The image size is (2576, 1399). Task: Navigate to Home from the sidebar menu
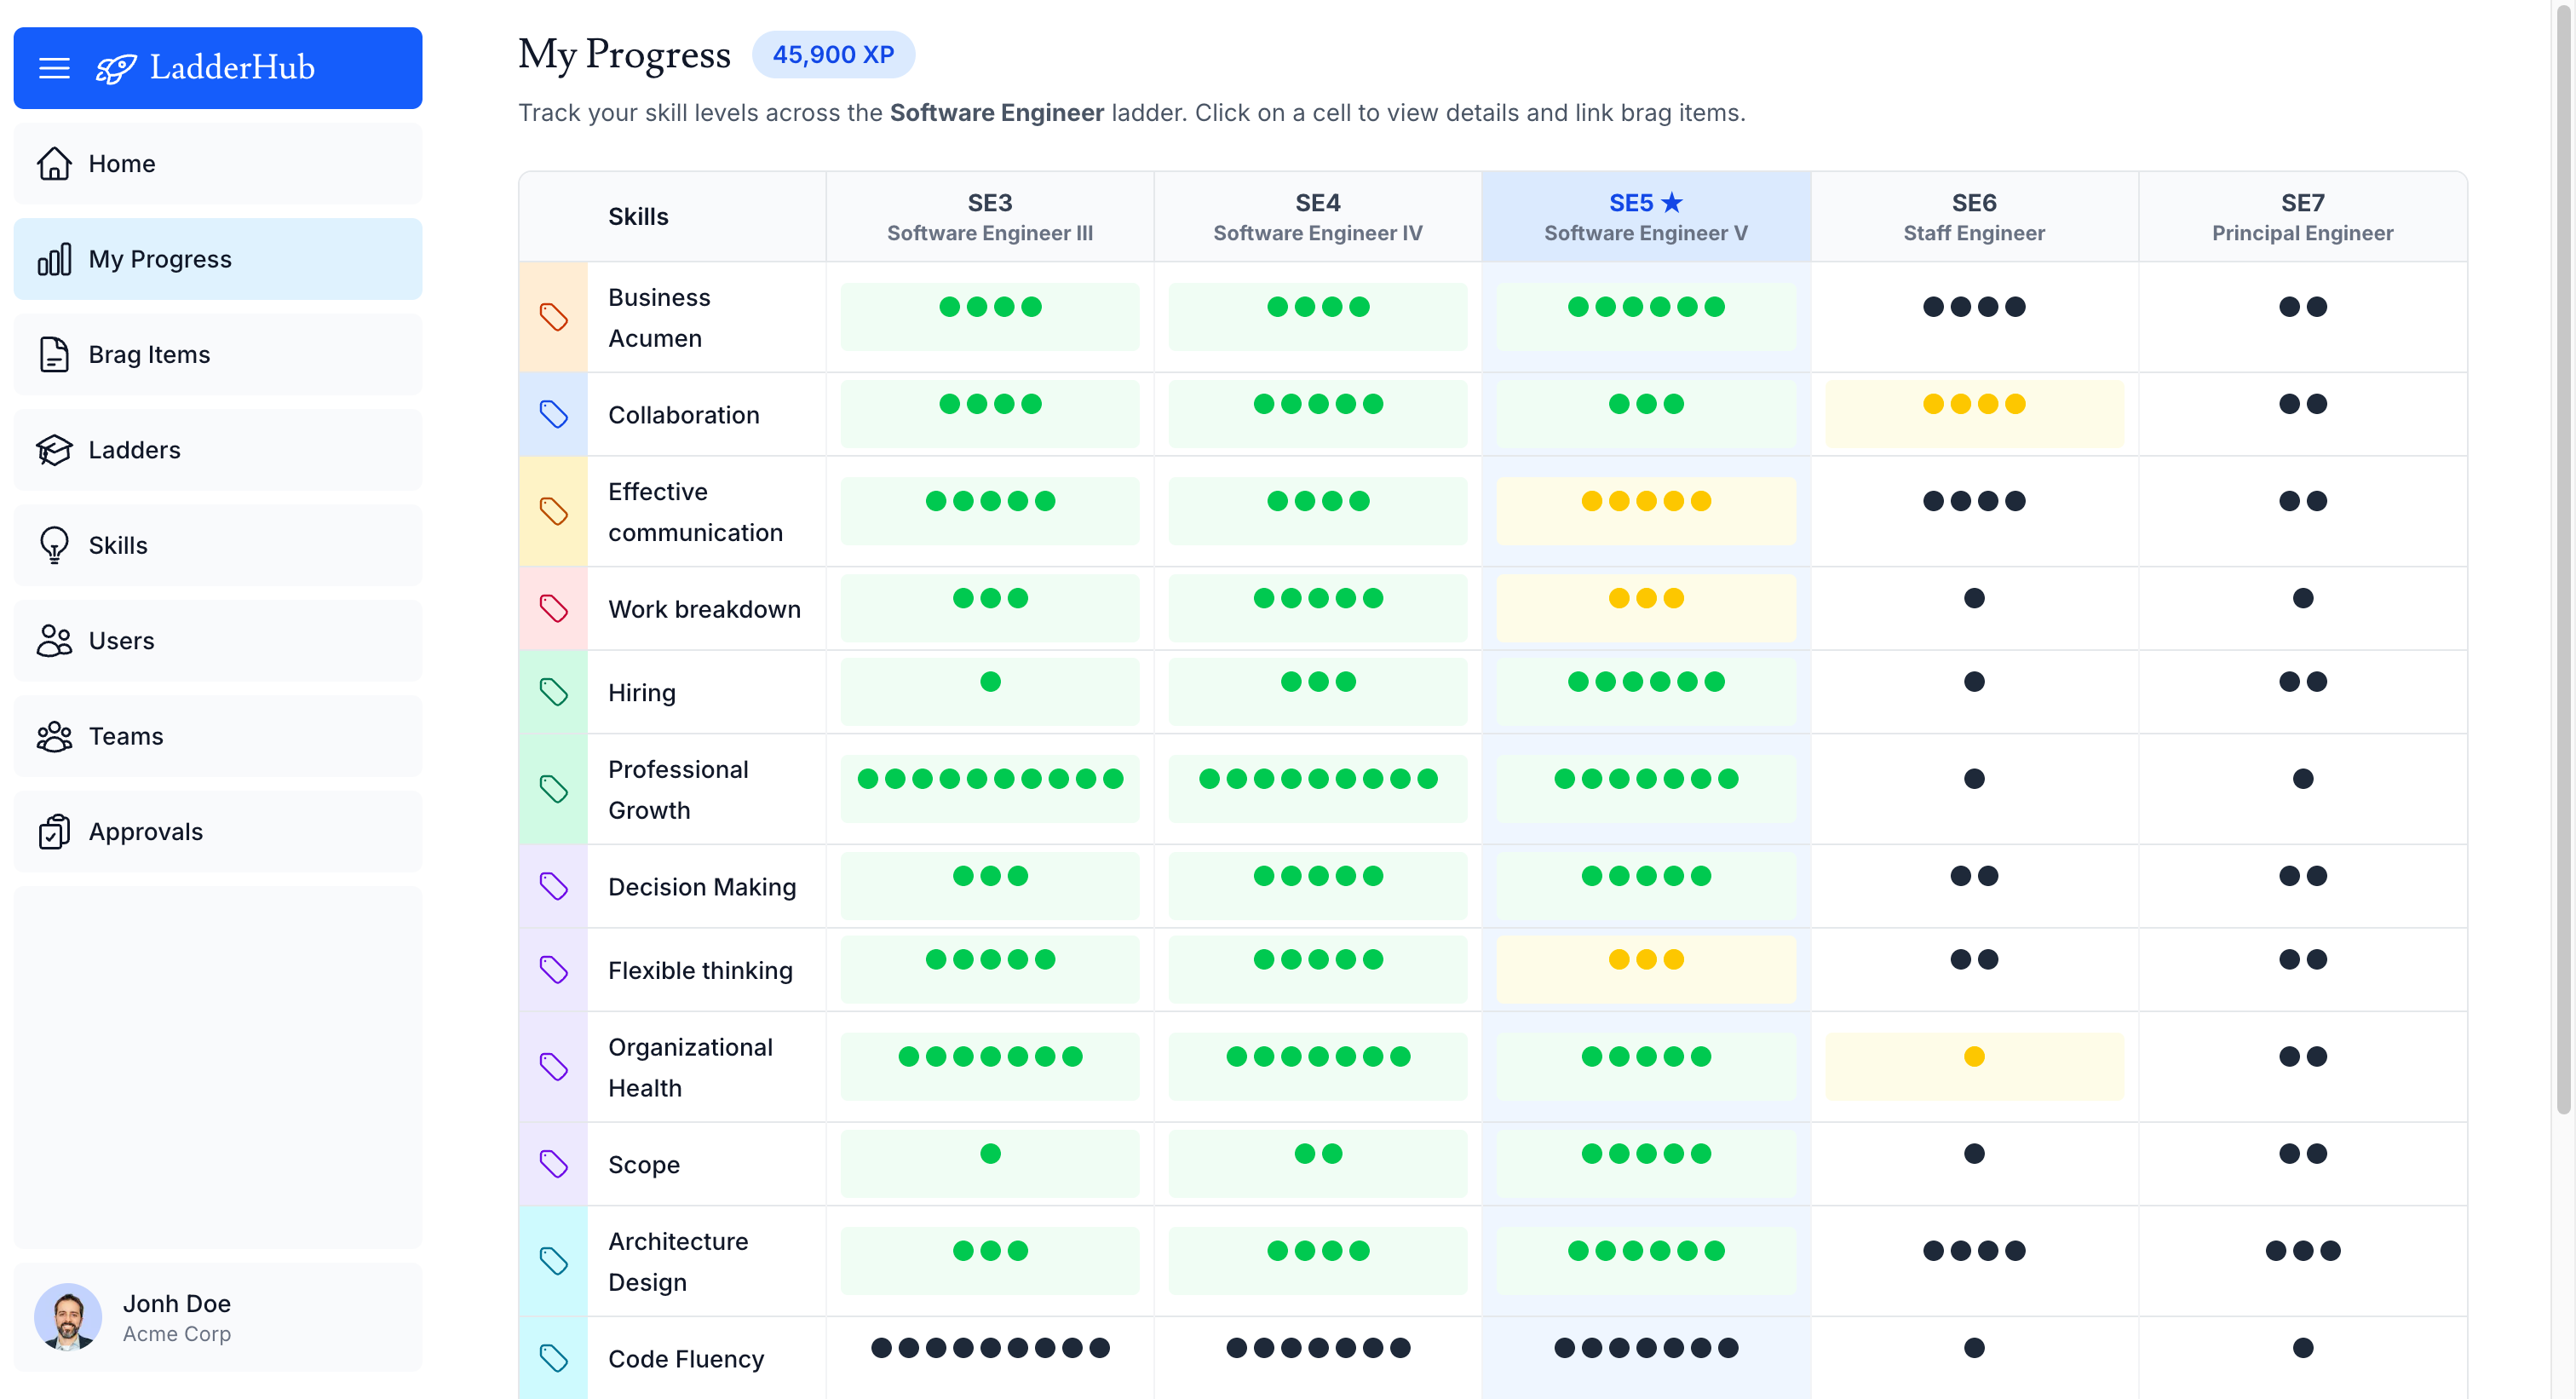pyautogui.click(x=120, y=163)
